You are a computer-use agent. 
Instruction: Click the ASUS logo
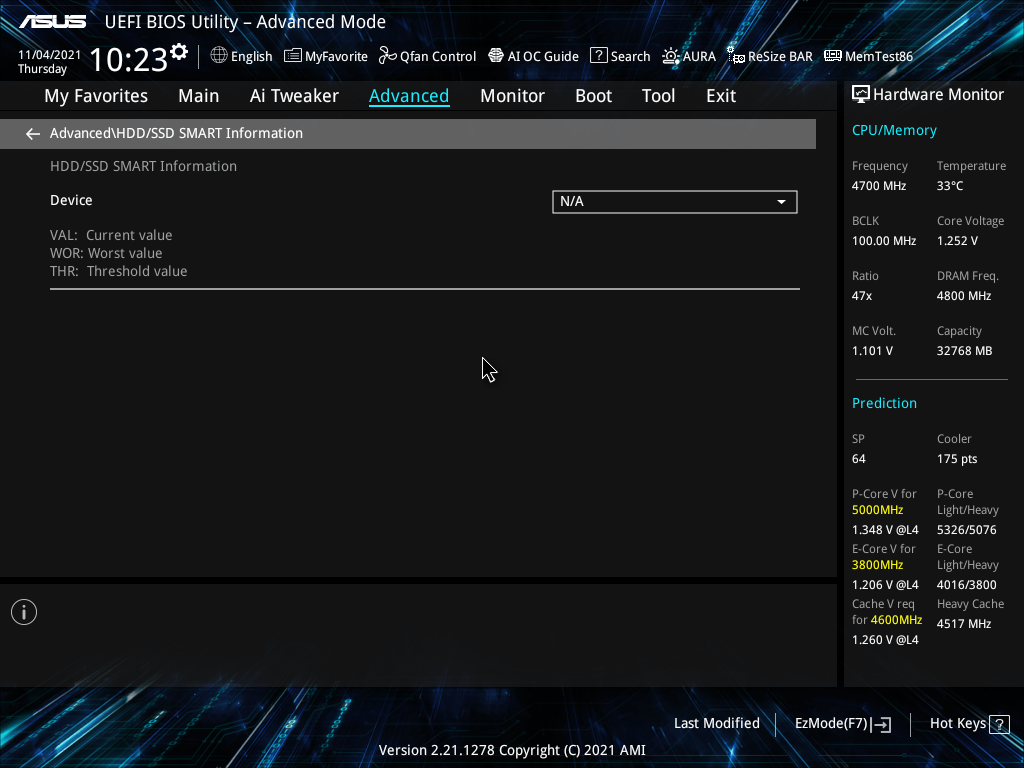point(52,22)
